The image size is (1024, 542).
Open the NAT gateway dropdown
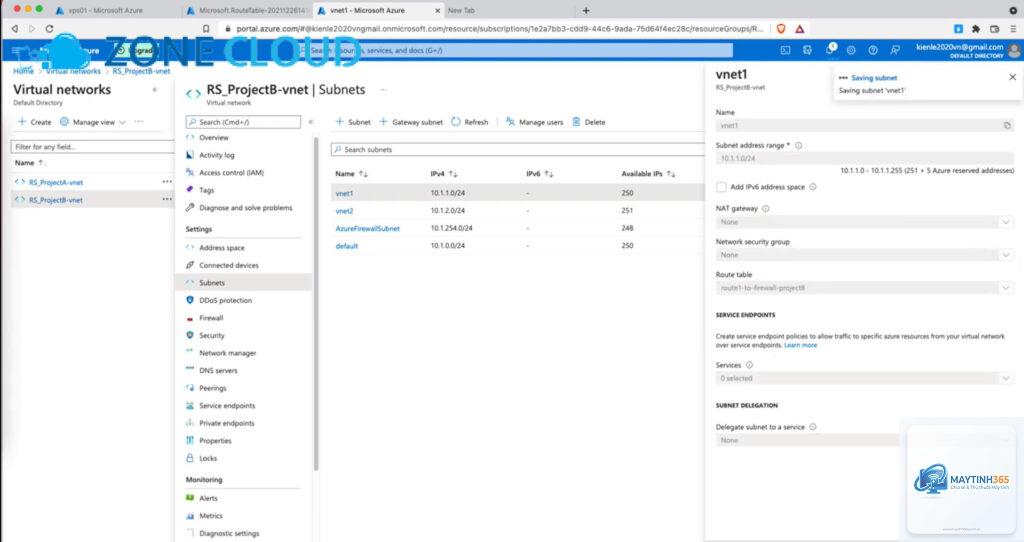click(x=865, y=222)
